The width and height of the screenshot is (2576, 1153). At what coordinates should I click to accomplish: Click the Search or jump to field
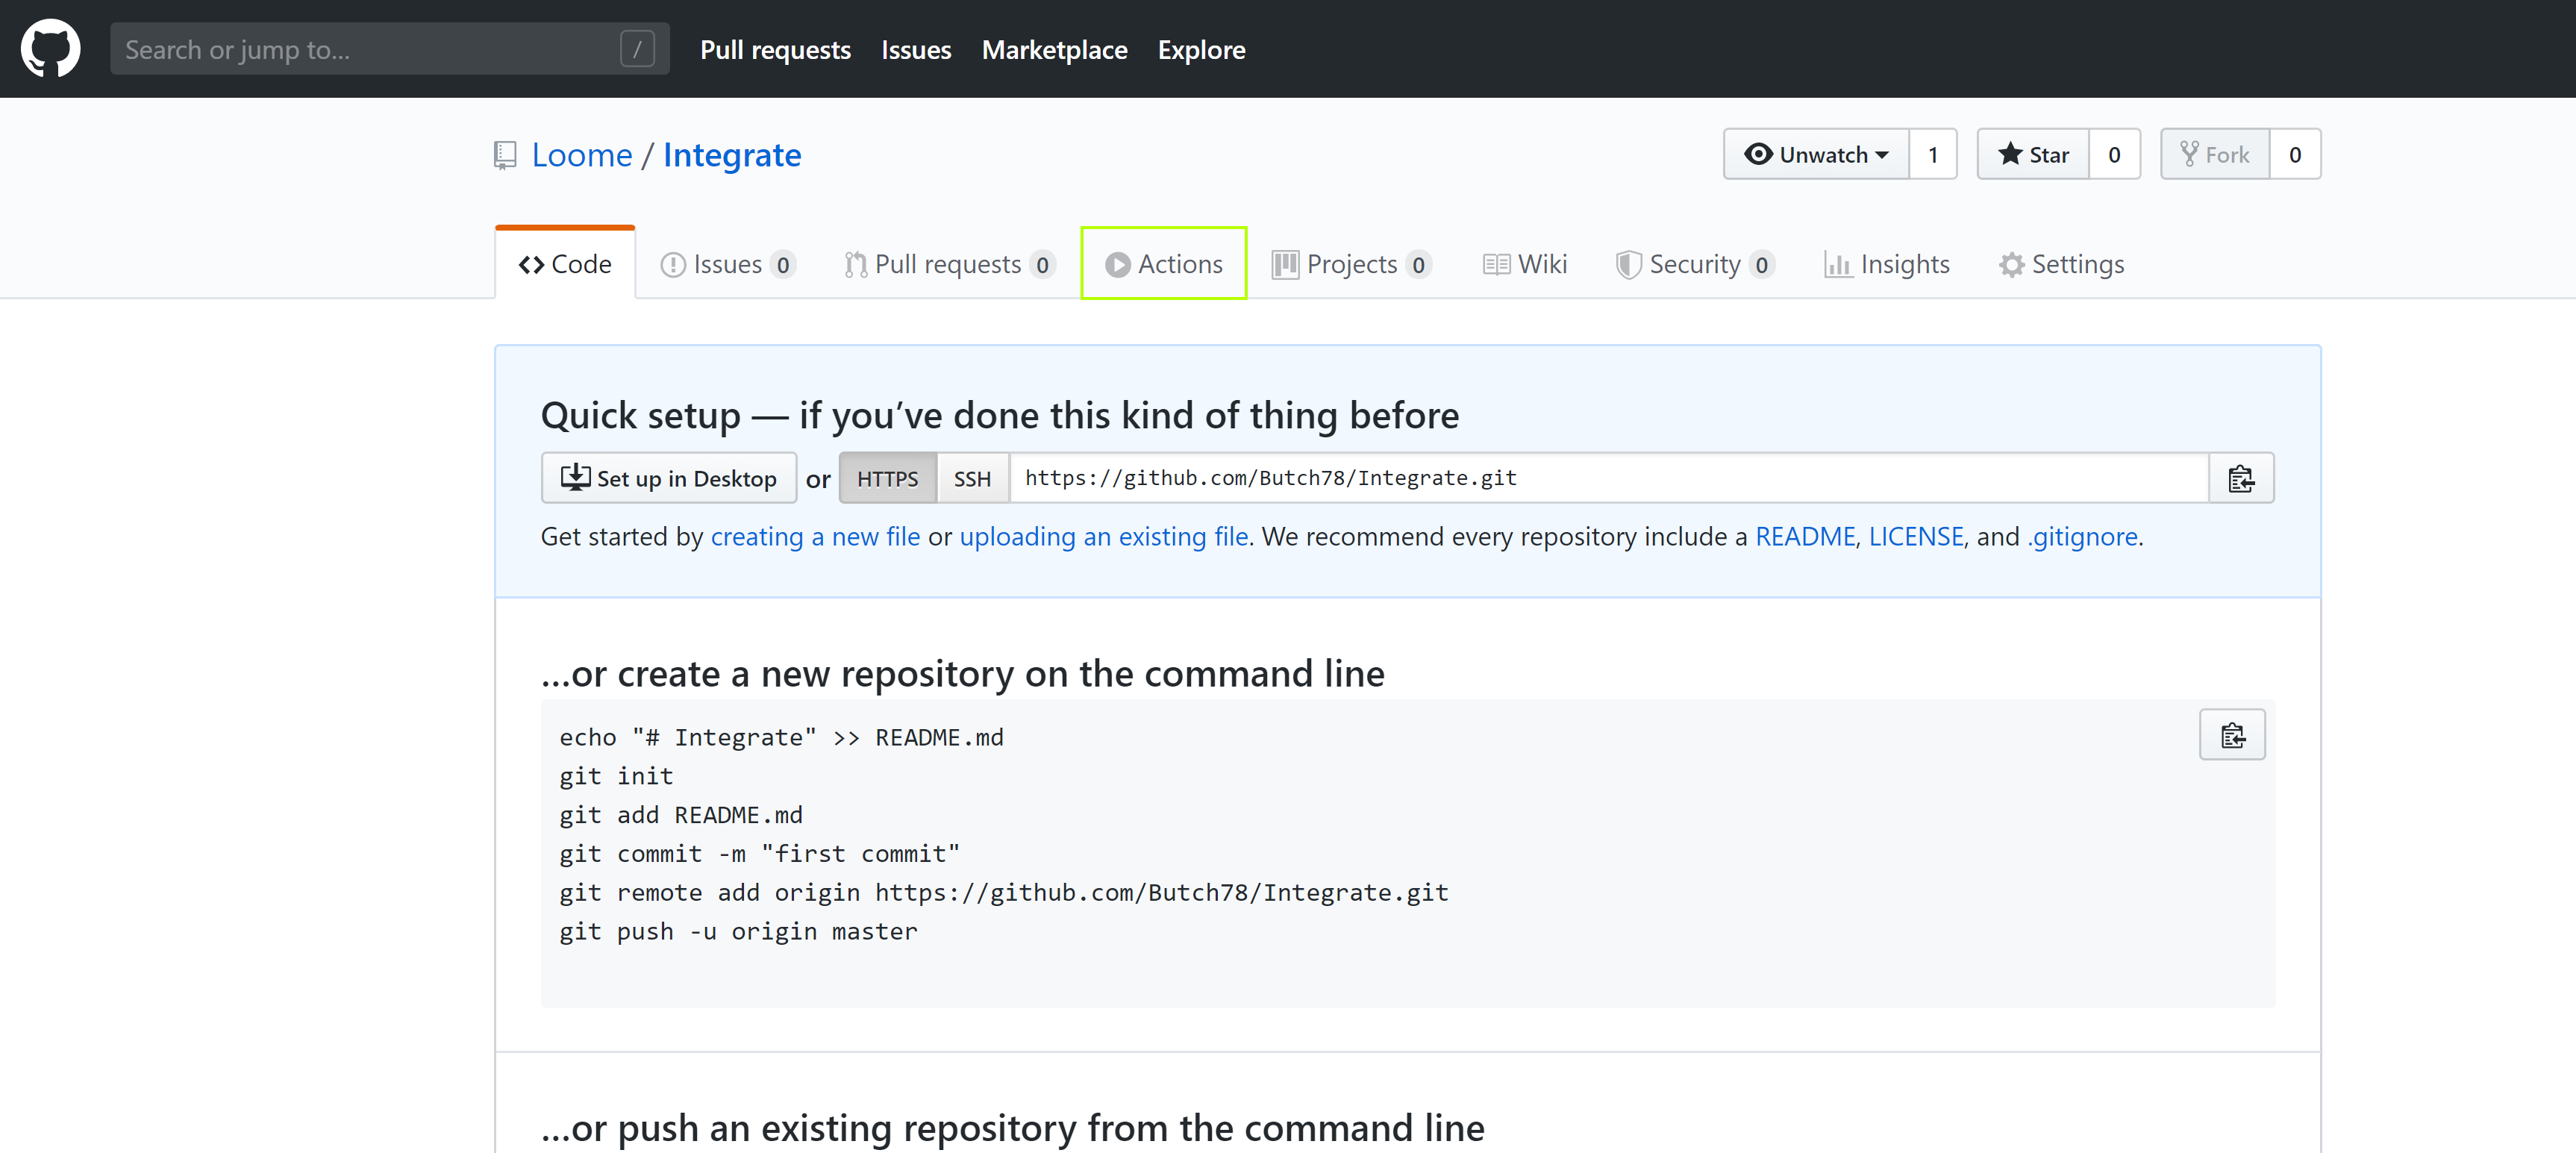(390, 49)
